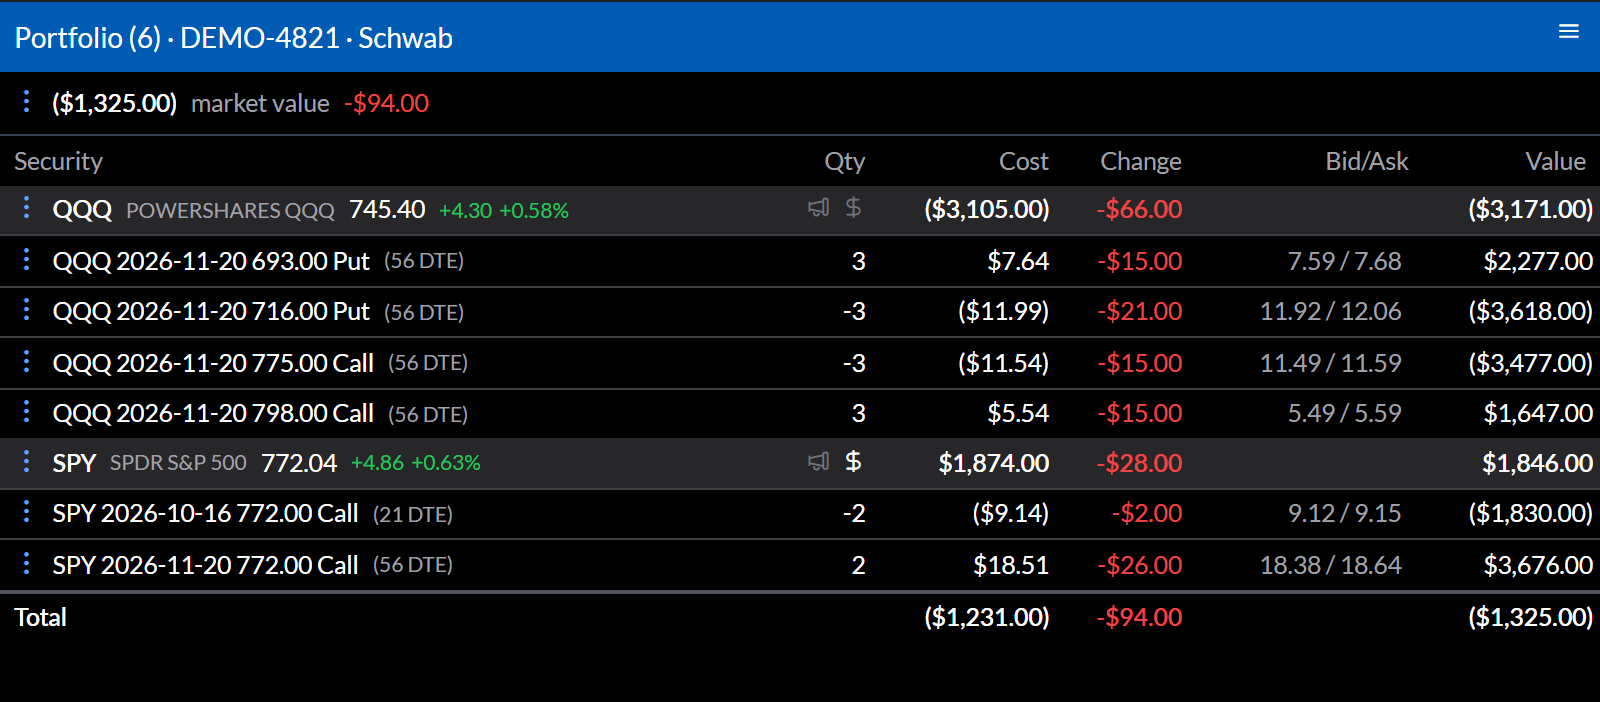The image size is (1600, 702).
Task: Click the $5.54 cost cell
Action: (x=1018, y=413)
